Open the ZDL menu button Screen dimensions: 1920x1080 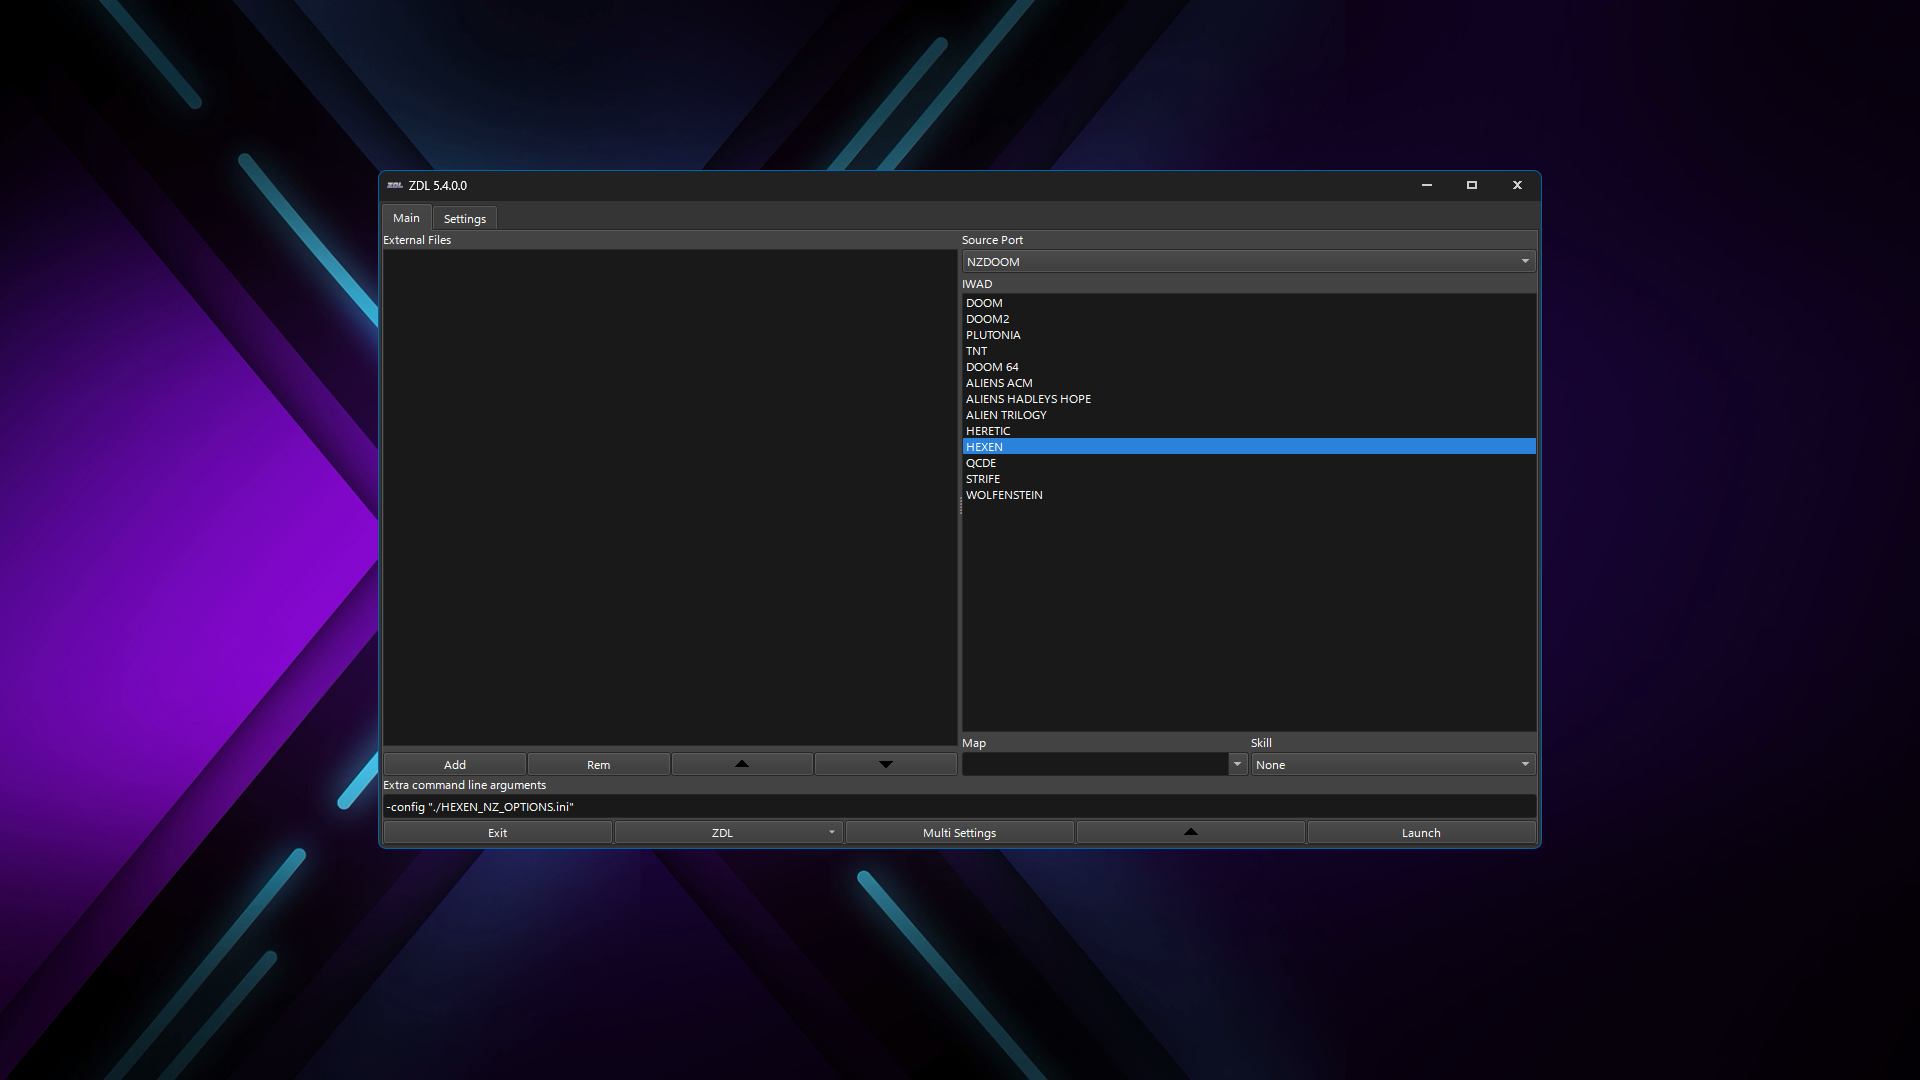tap(728, 832)
